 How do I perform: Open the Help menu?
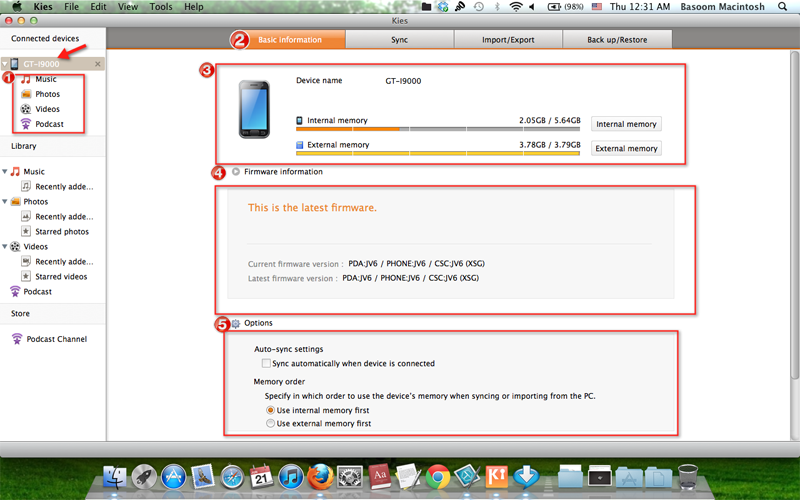(x=193, y=7)
